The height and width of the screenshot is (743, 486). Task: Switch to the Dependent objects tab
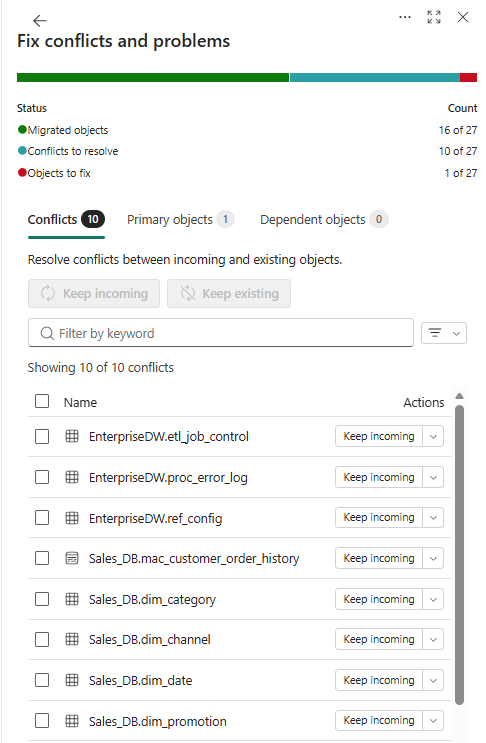324,219
